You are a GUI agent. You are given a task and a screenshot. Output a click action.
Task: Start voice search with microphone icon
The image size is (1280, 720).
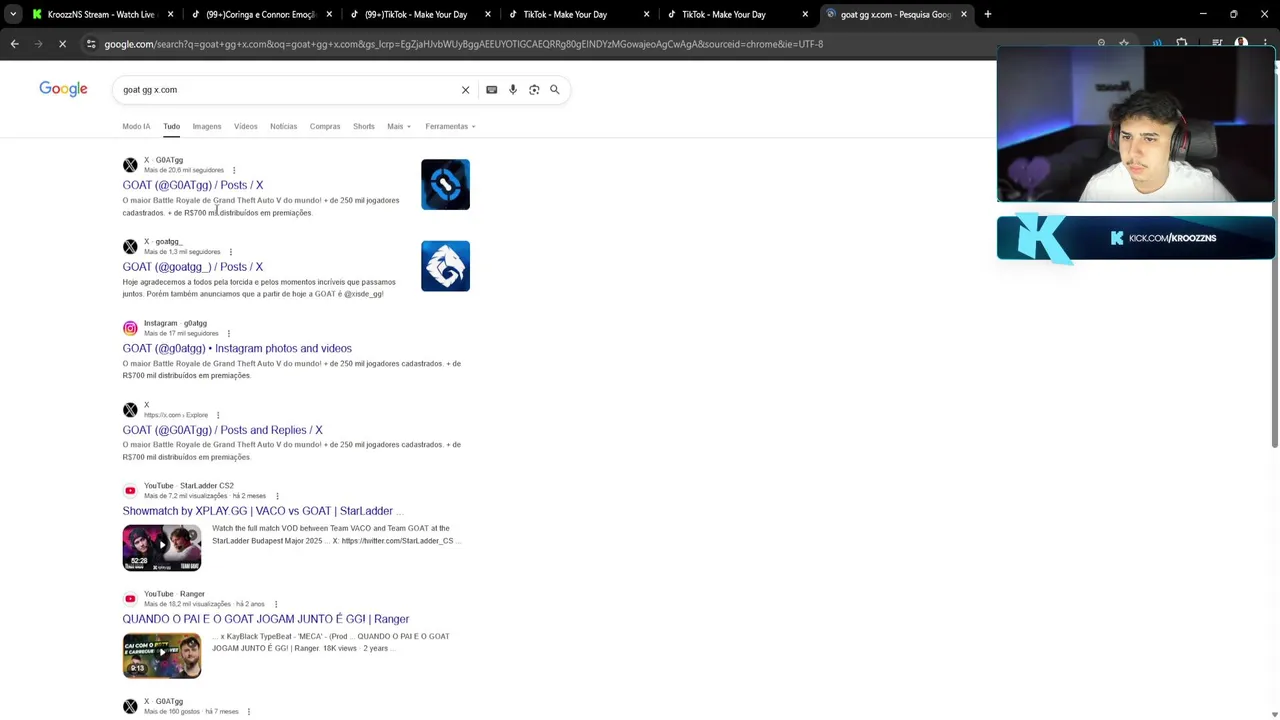513,90
